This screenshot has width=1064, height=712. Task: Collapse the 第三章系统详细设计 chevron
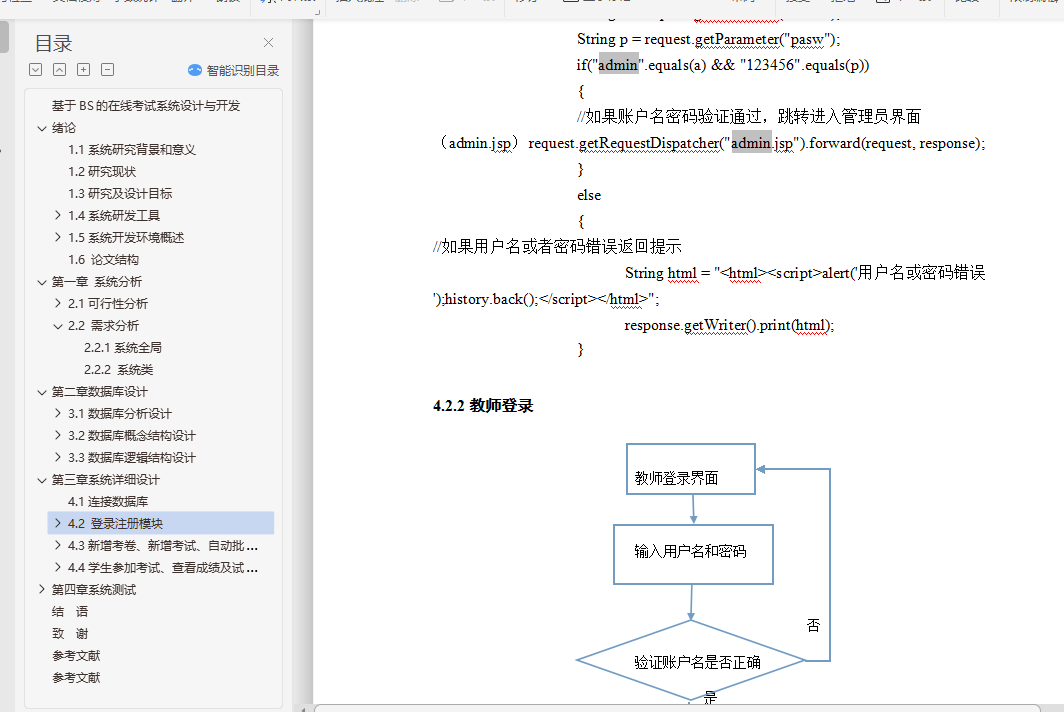point(42,480)
